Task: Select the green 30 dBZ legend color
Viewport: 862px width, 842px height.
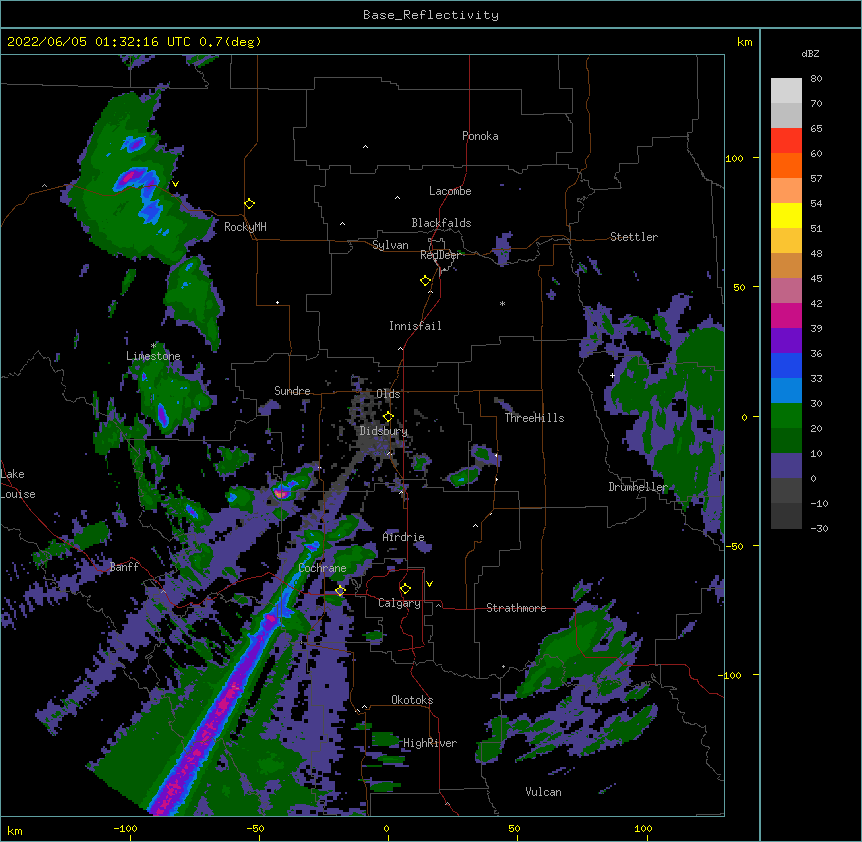Action: coord(786,416)
